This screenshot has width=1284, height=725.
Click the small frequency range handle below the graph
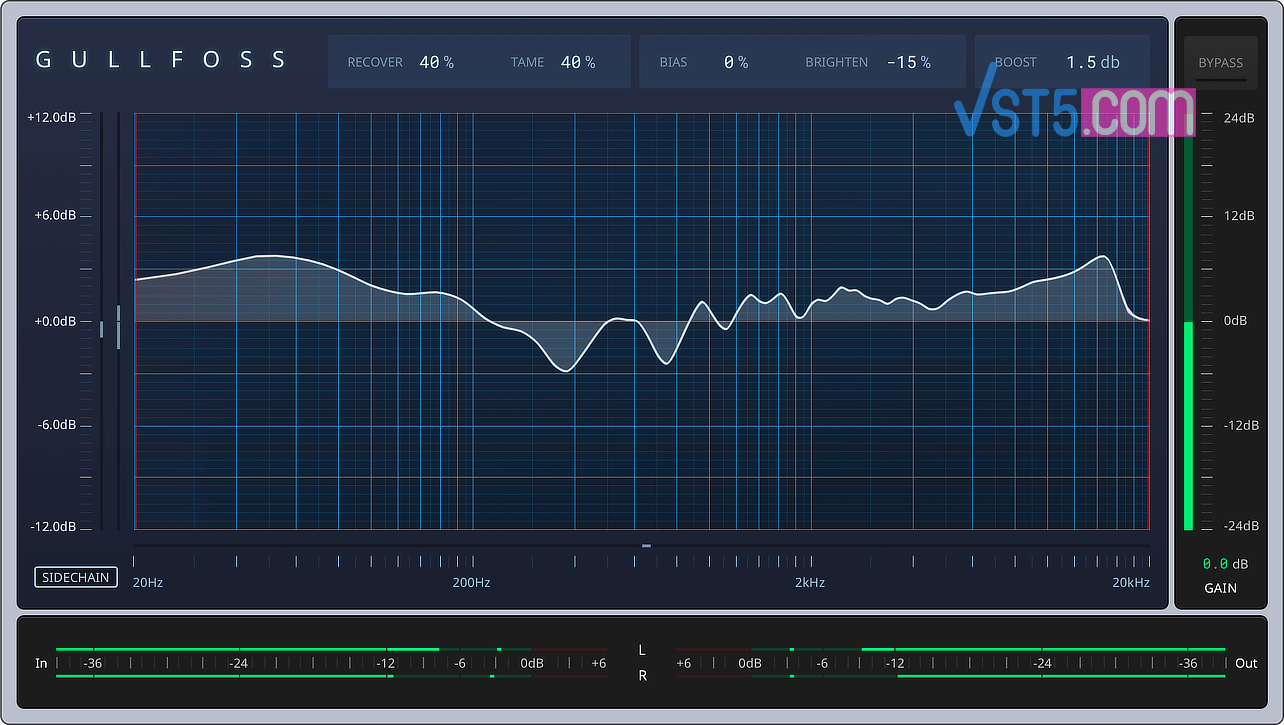[x=646, y=546]
